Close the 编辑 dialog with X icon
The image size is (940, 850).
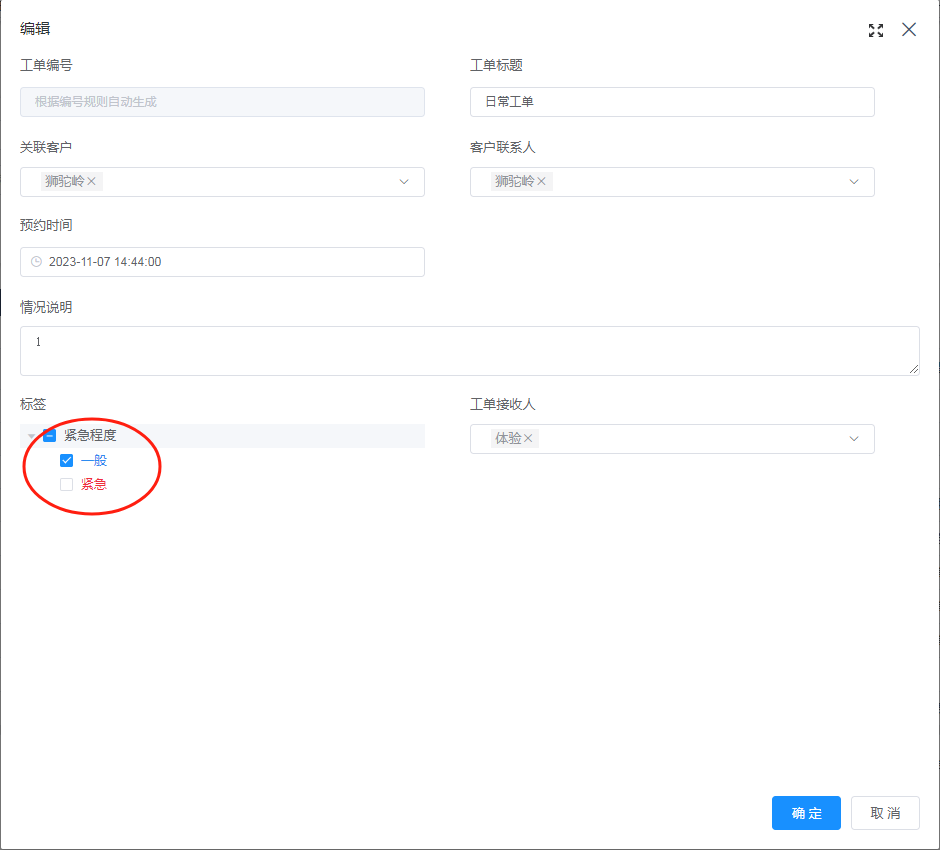tap(909, 30)
